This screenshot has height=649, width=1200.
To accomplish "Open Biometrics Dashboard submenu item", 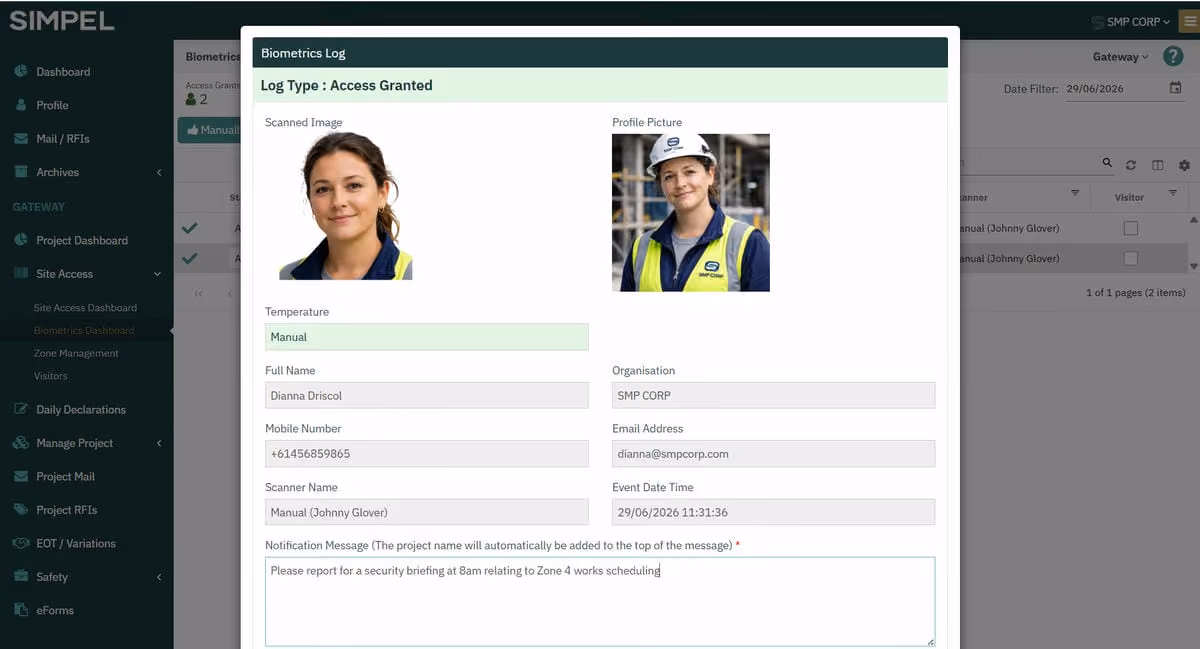I will [x=84, y=330].
